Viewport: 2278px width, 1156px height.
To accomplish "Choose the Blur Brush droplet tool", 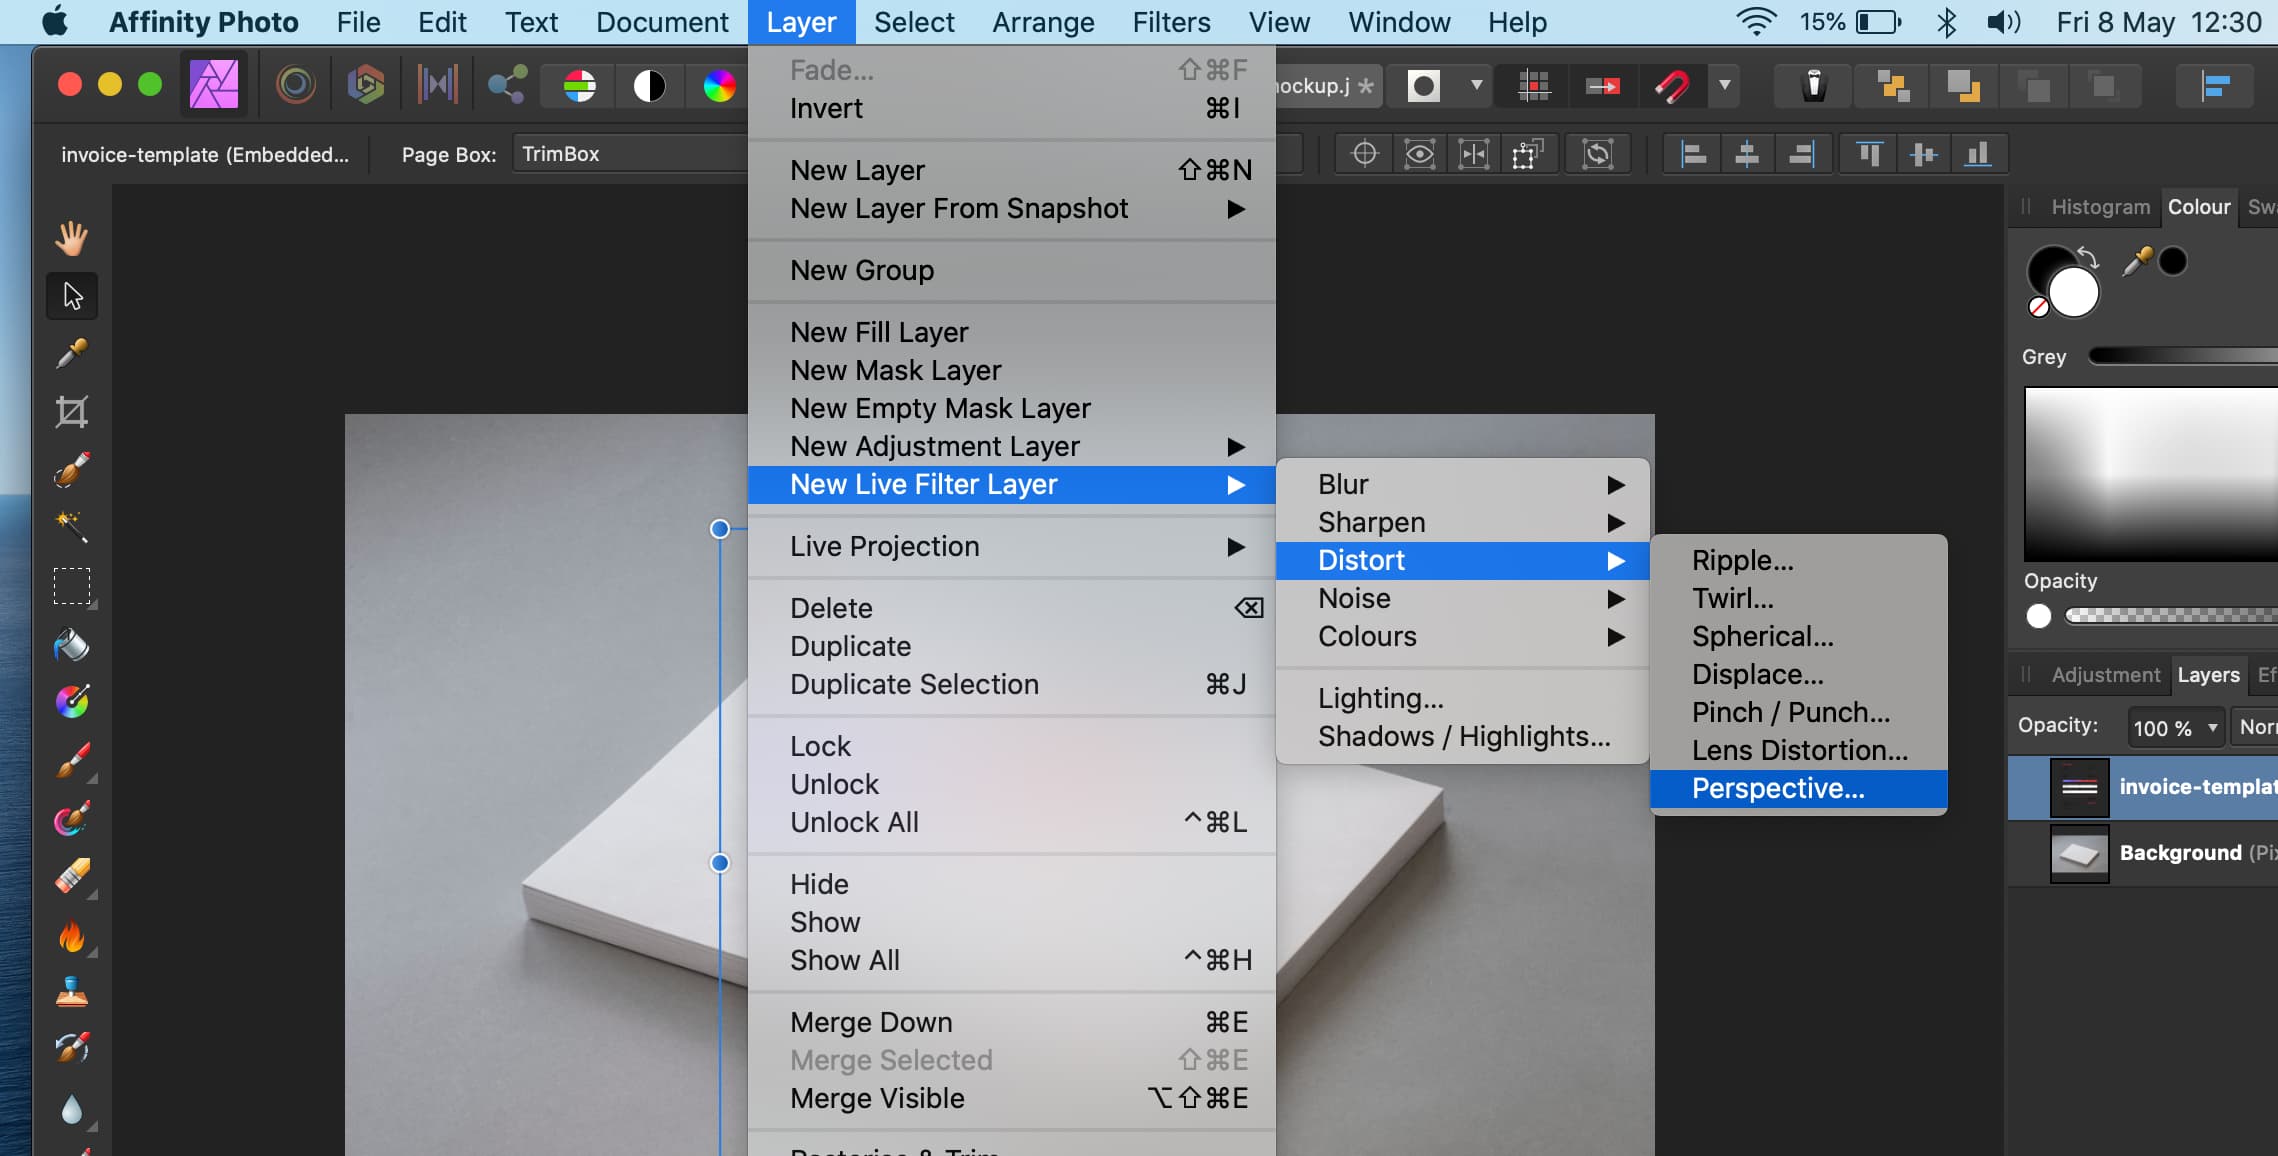I will 71,1108.
